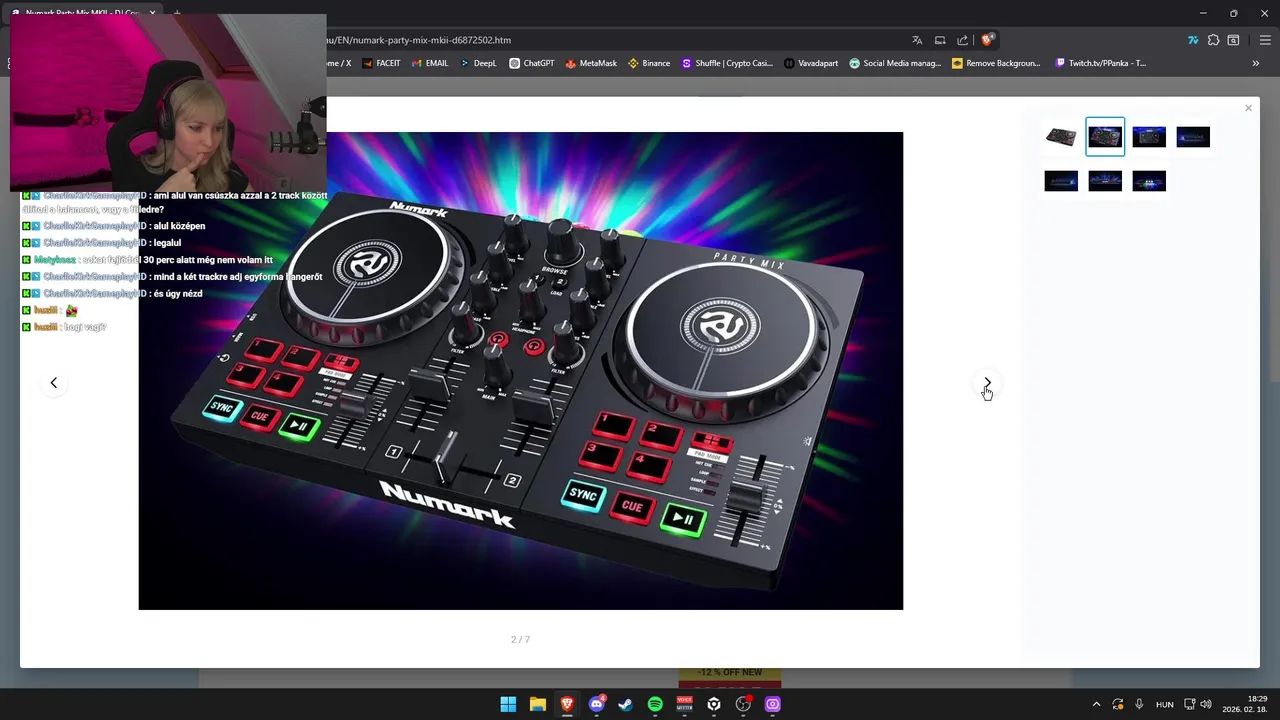Click the translate page icon in address bar
The width and height of the screenshot is (1280, 720).
(917, 40)
